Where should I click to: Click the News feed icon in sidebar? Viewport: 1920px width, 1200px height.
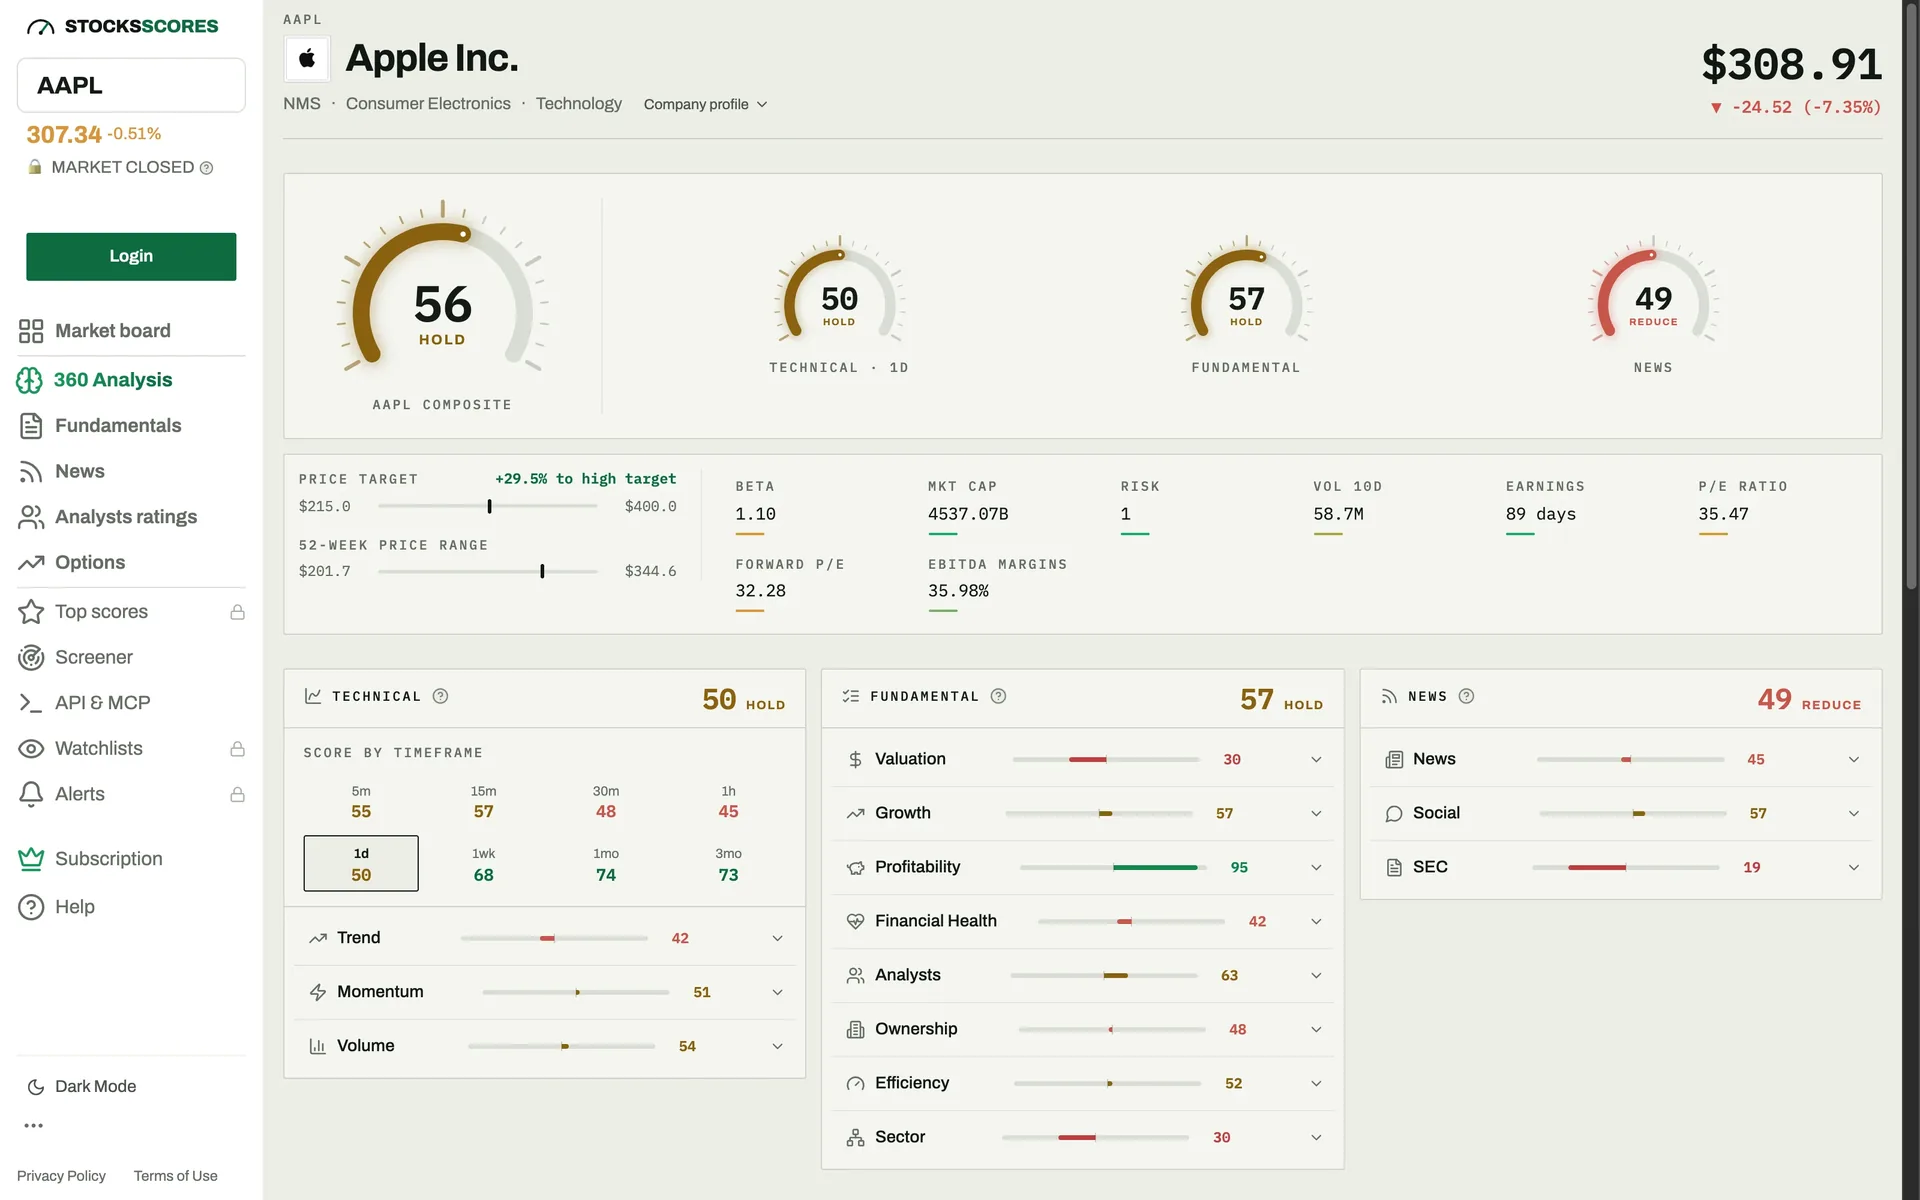31,472
